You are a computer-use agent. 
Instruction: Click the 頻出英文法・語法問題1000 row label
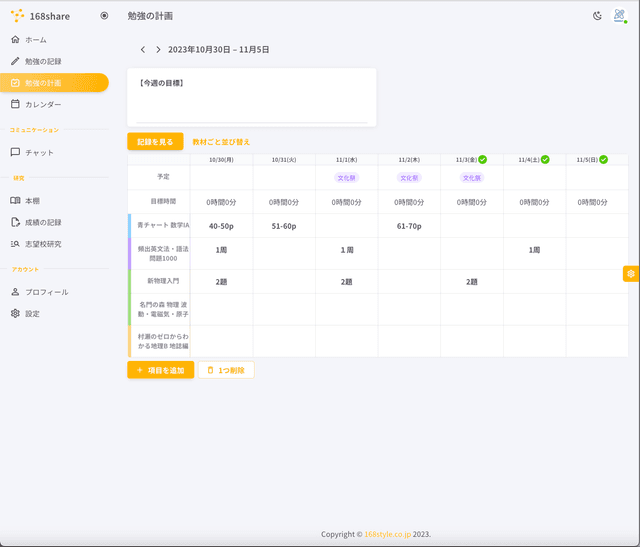pyautogui.click(x=163, y=253)
